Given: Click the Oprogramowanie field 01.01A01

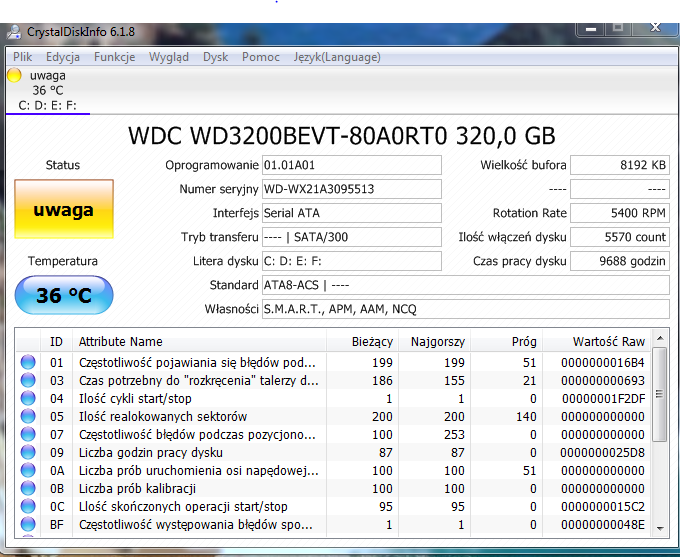Looking at the screenshot, I should point(352,165).
